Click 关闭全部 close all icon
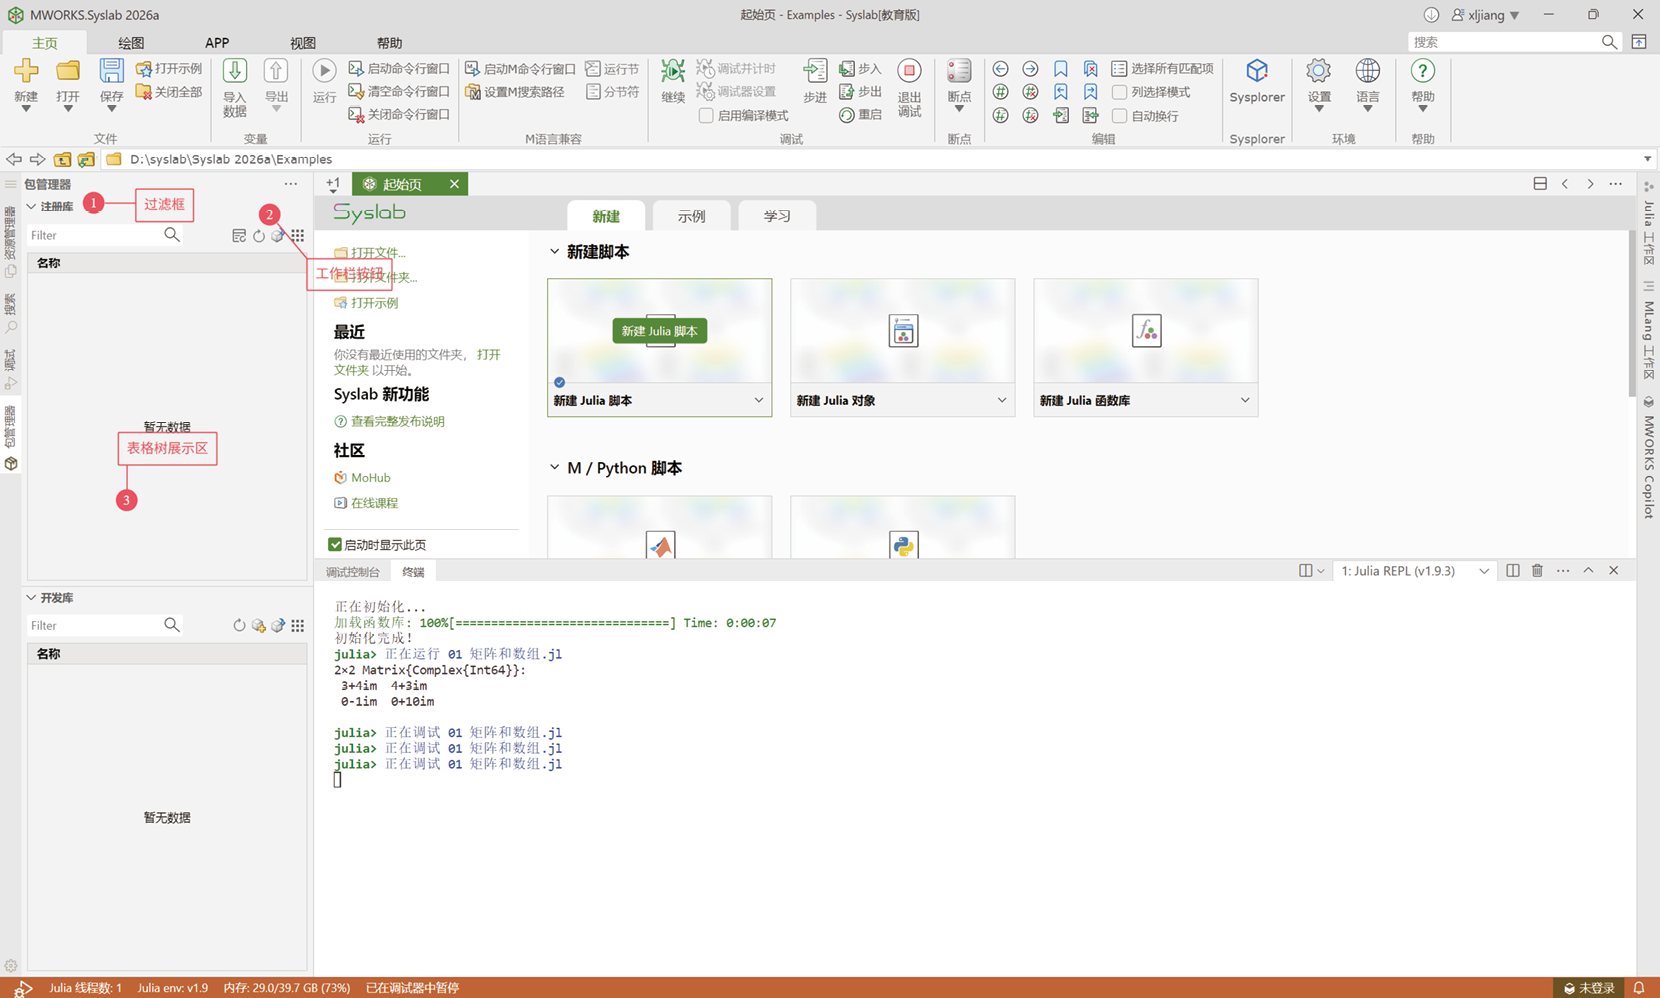The width and height of the screenshot is (1660, 998). point(144,92)
